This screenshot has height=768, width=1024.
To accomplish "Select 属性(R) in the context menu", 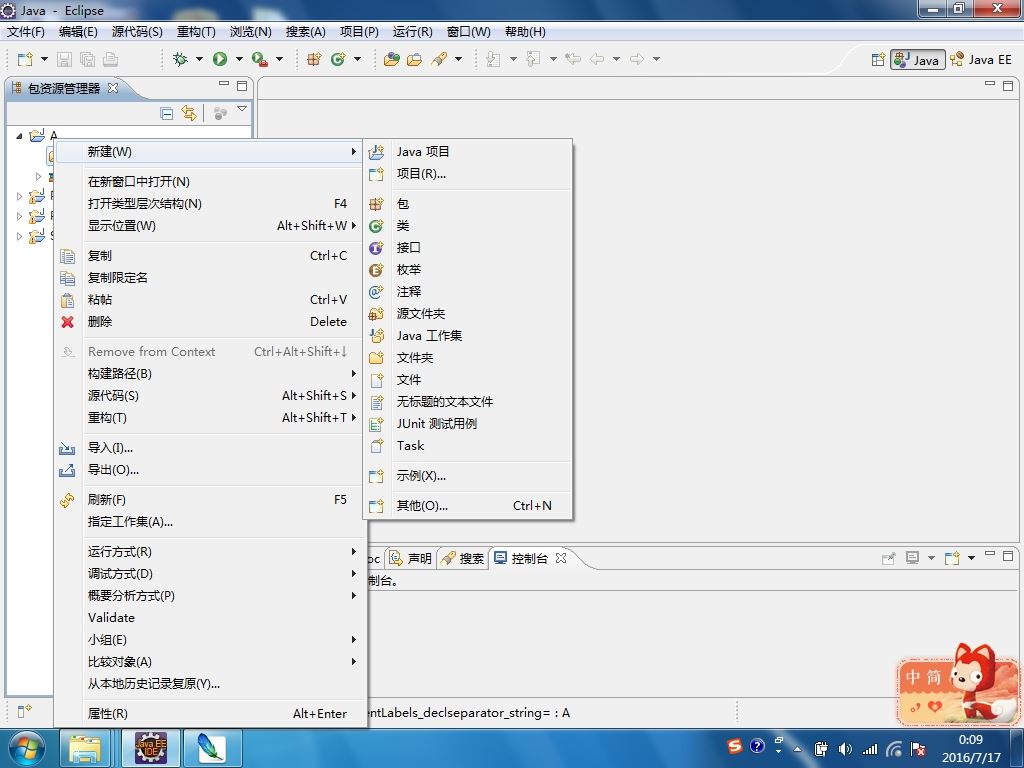I will (x=209, y=714).
